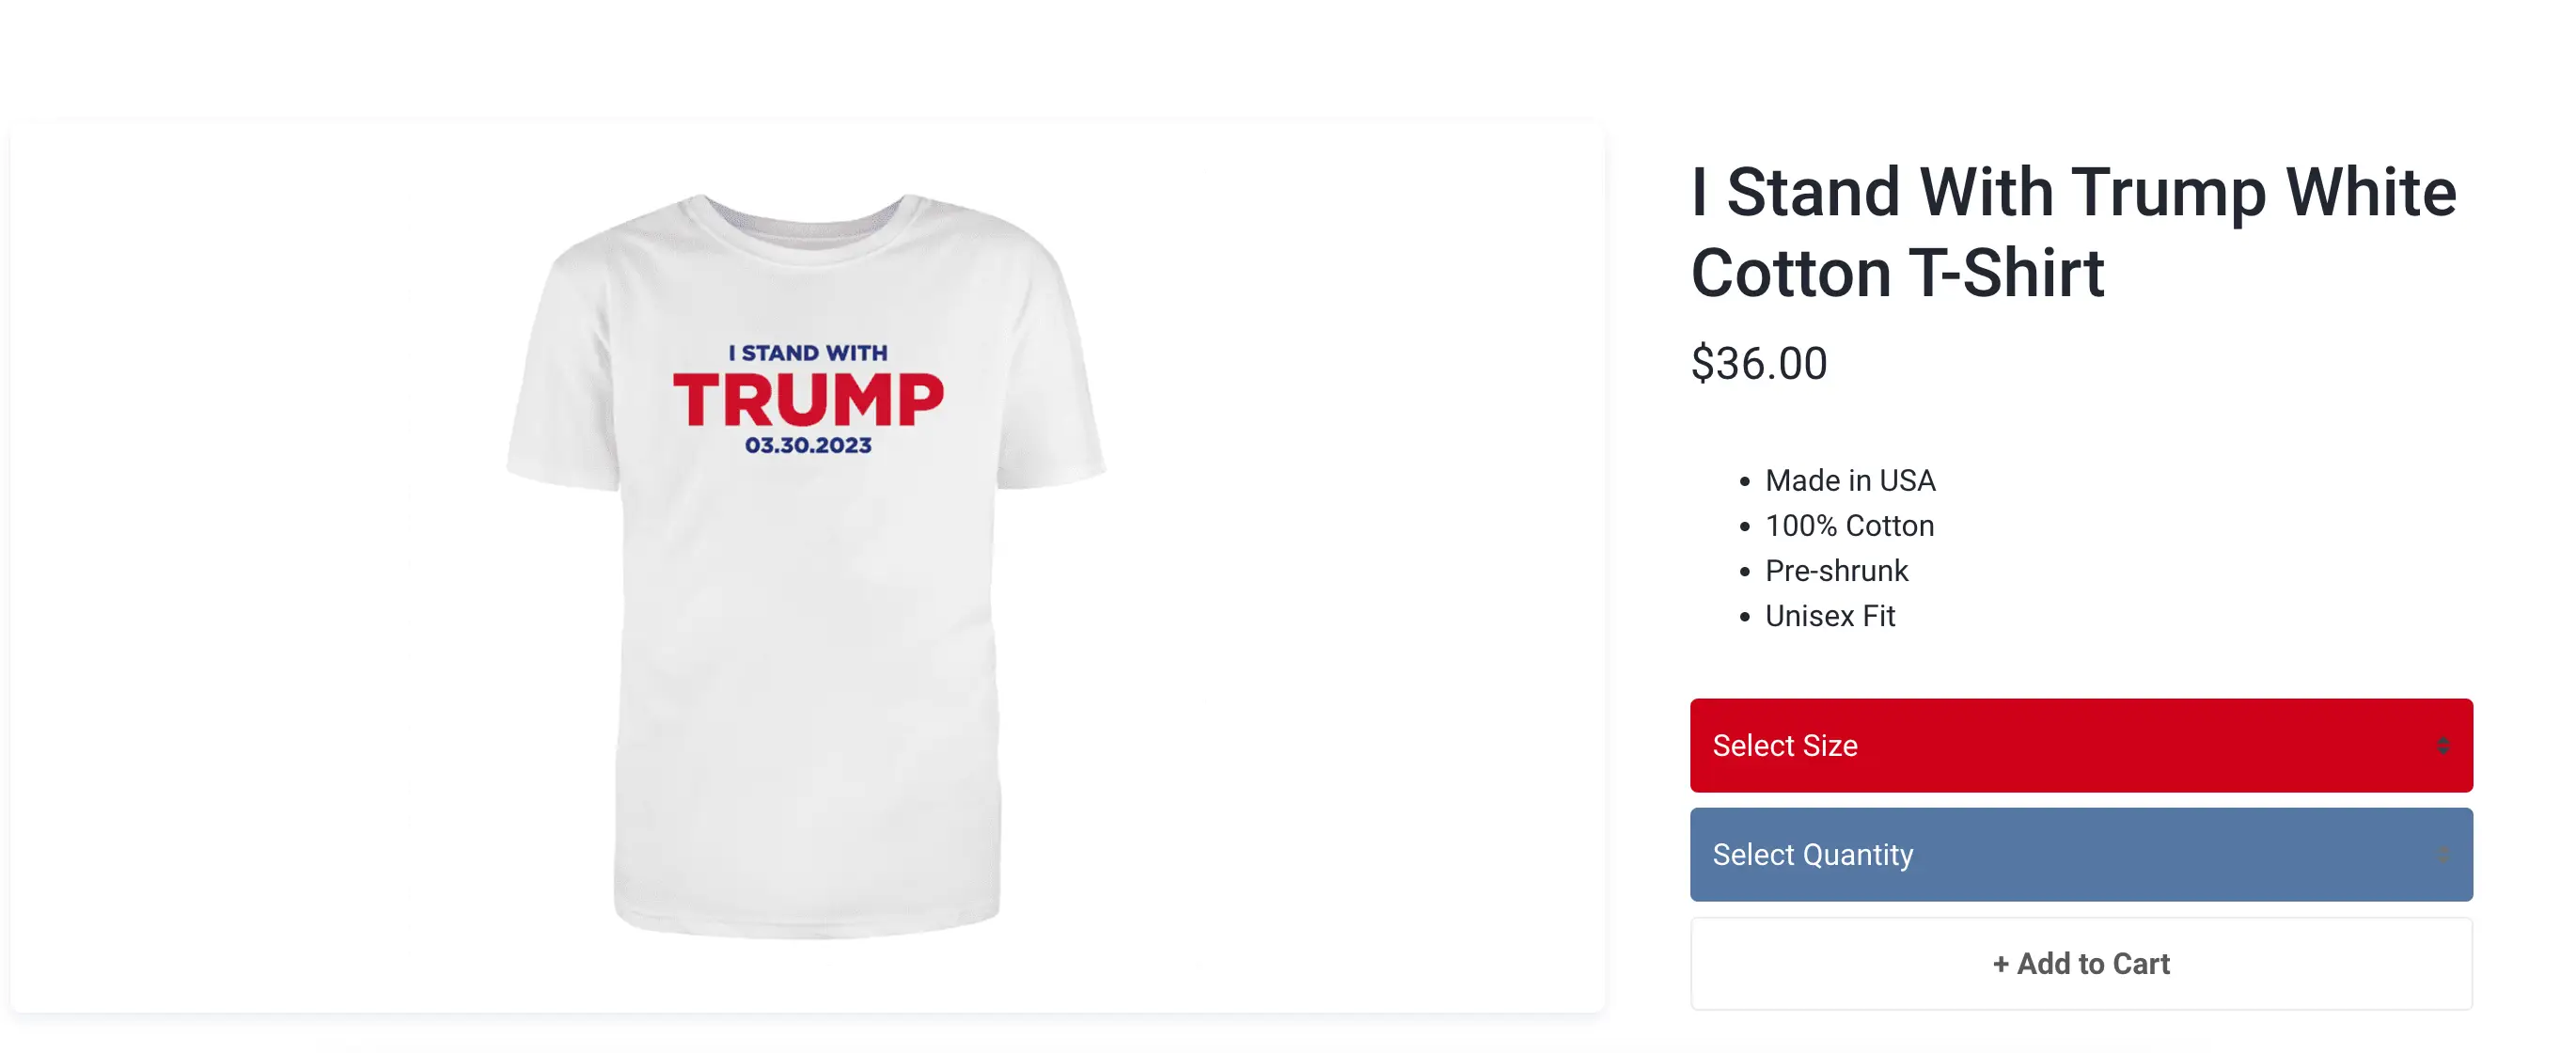This screenshot has width=2576, height=1053.
Task: Click the Pre-shrunk bullet item
Action: tap(1836, 570)
